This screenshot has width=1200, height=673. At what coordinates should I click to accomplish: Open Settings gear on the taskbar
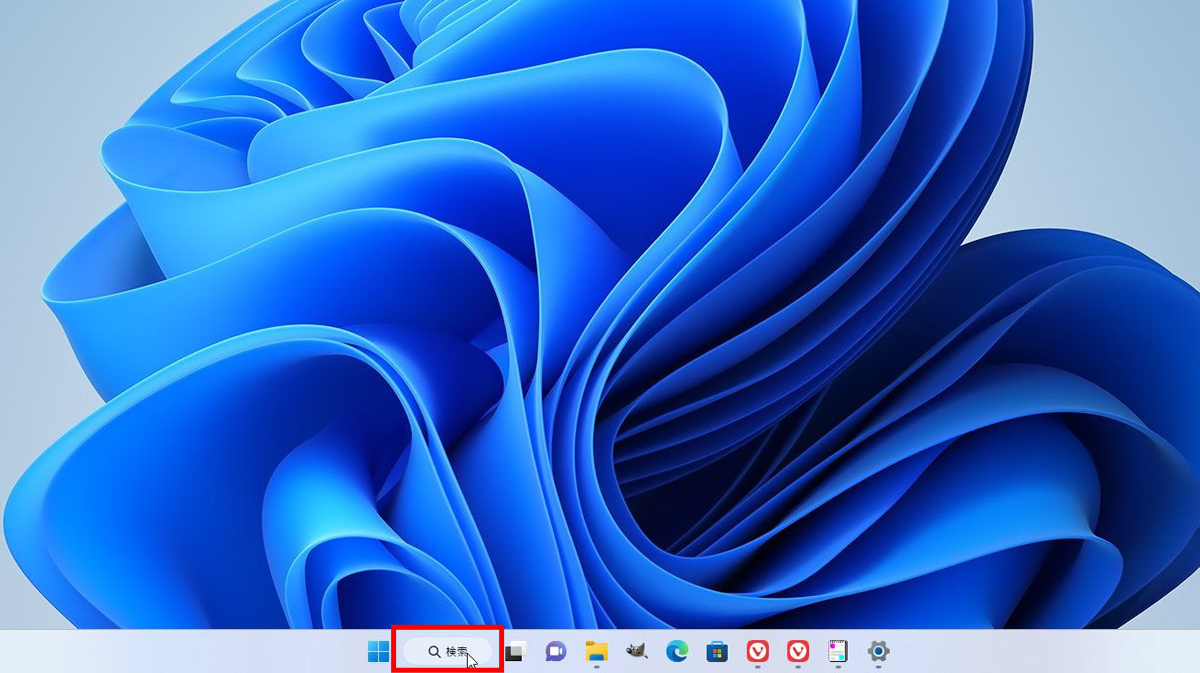pos(878,652)
